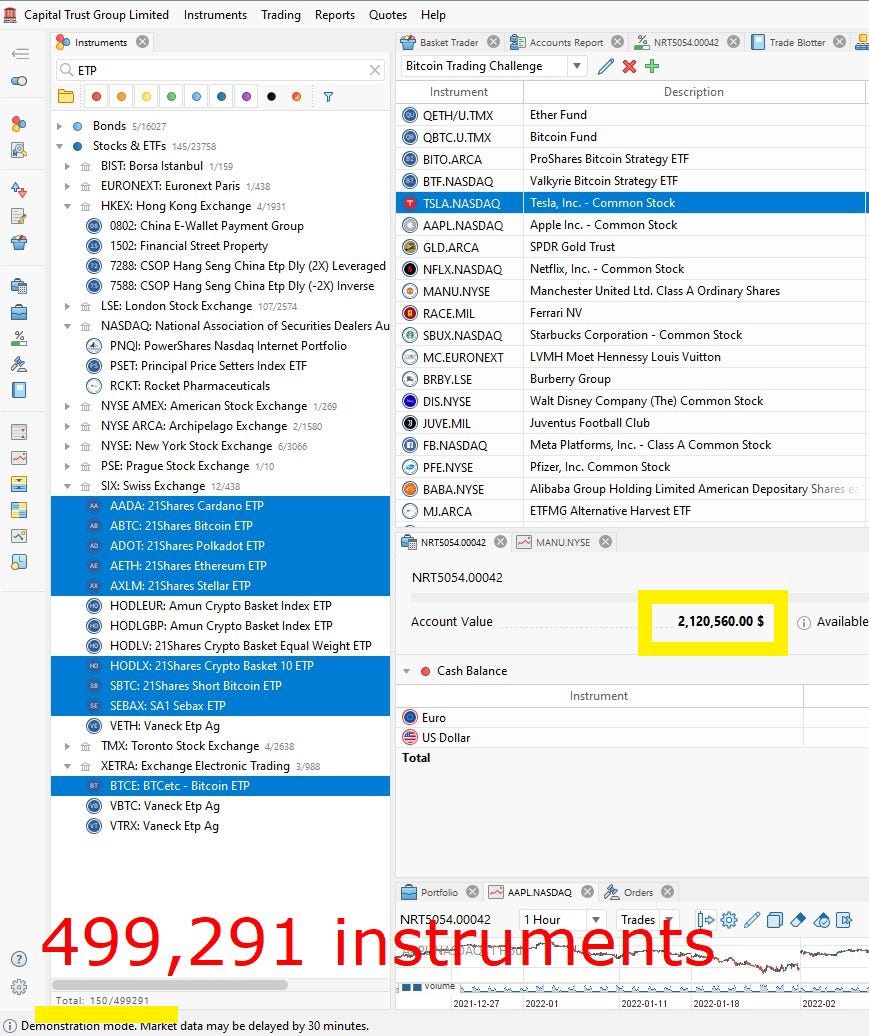This screenshot has height=1036, width=869.
Task: Switch to the Basket Trader tab
Action: (x=448, y=42)
